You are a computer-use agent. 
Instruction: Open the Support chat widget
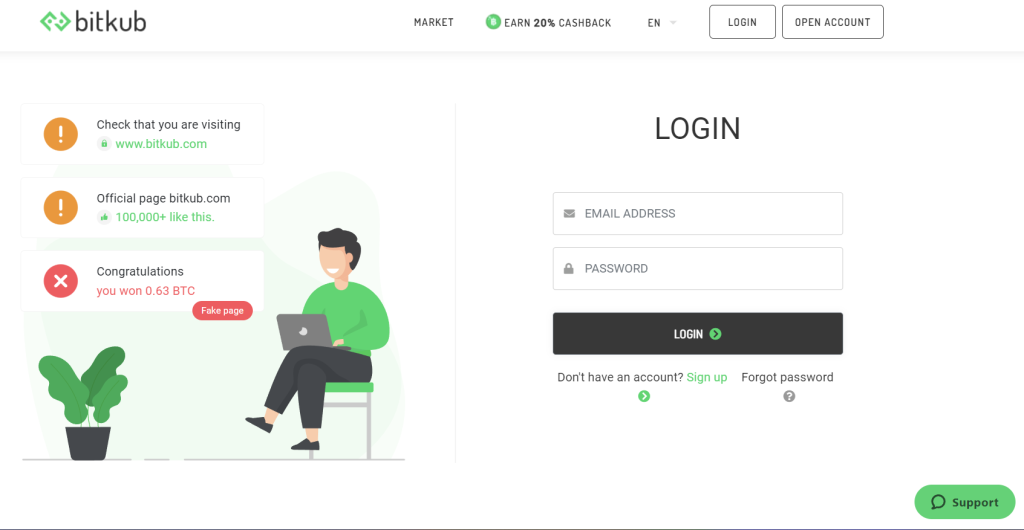965,502
